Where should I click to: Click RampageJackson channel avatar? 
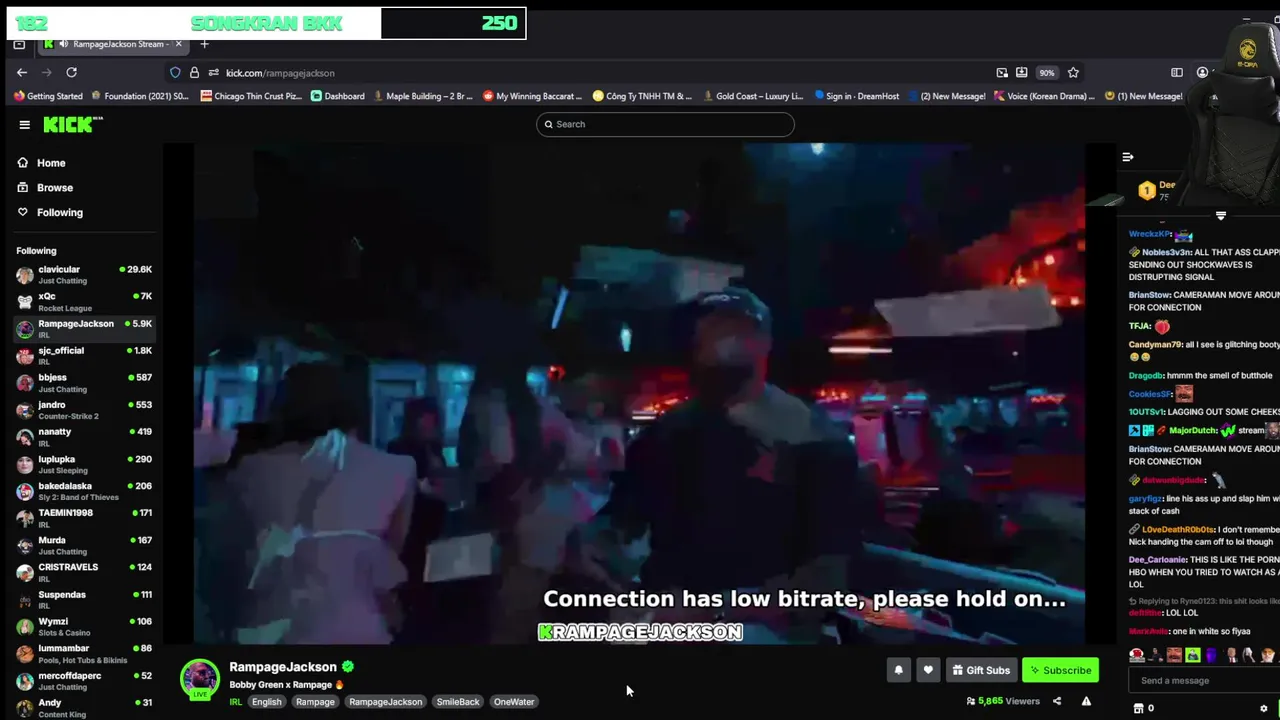200,679
